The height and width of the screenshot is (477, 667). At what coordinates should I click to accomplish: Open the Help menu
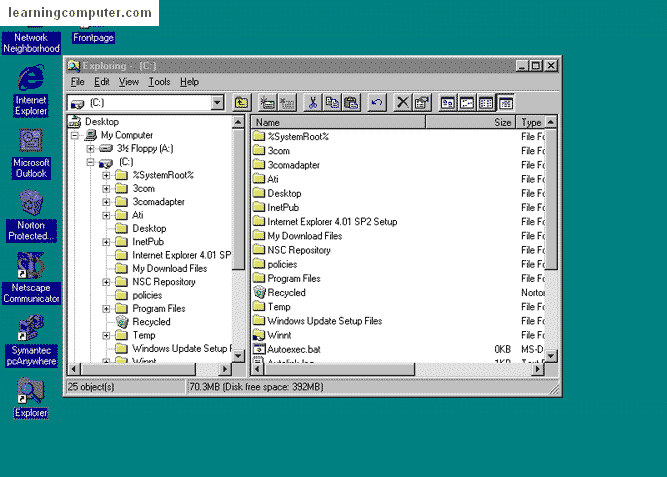[189, 82]
